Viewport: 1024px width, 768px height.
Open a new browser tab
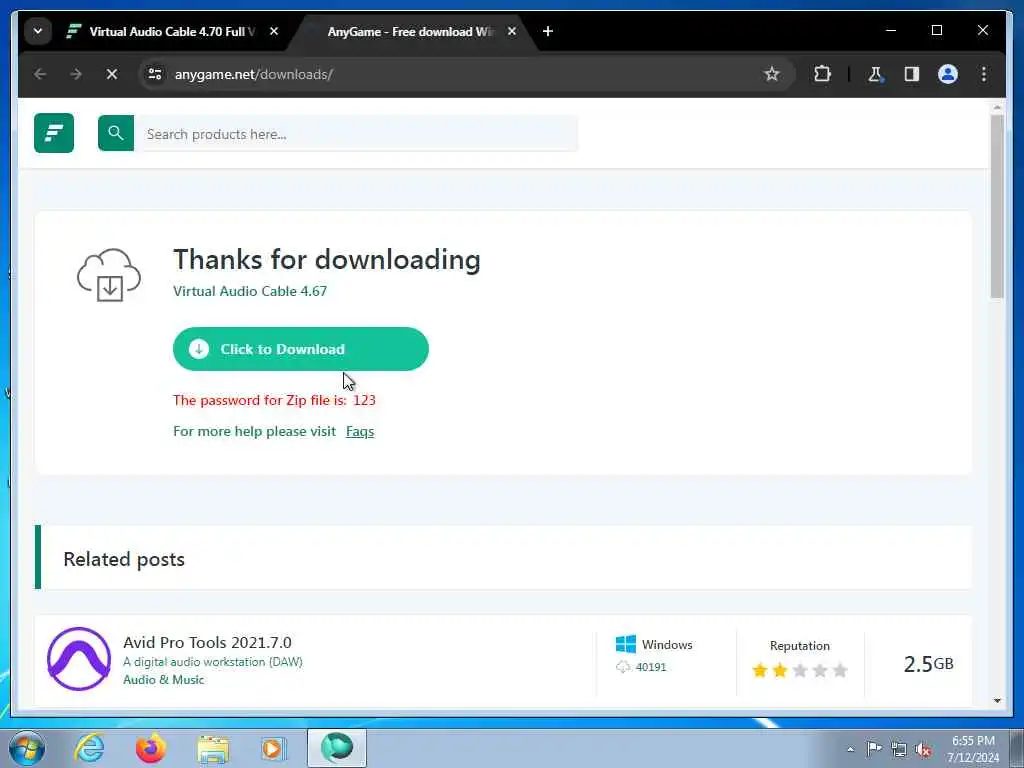(548, 31)
